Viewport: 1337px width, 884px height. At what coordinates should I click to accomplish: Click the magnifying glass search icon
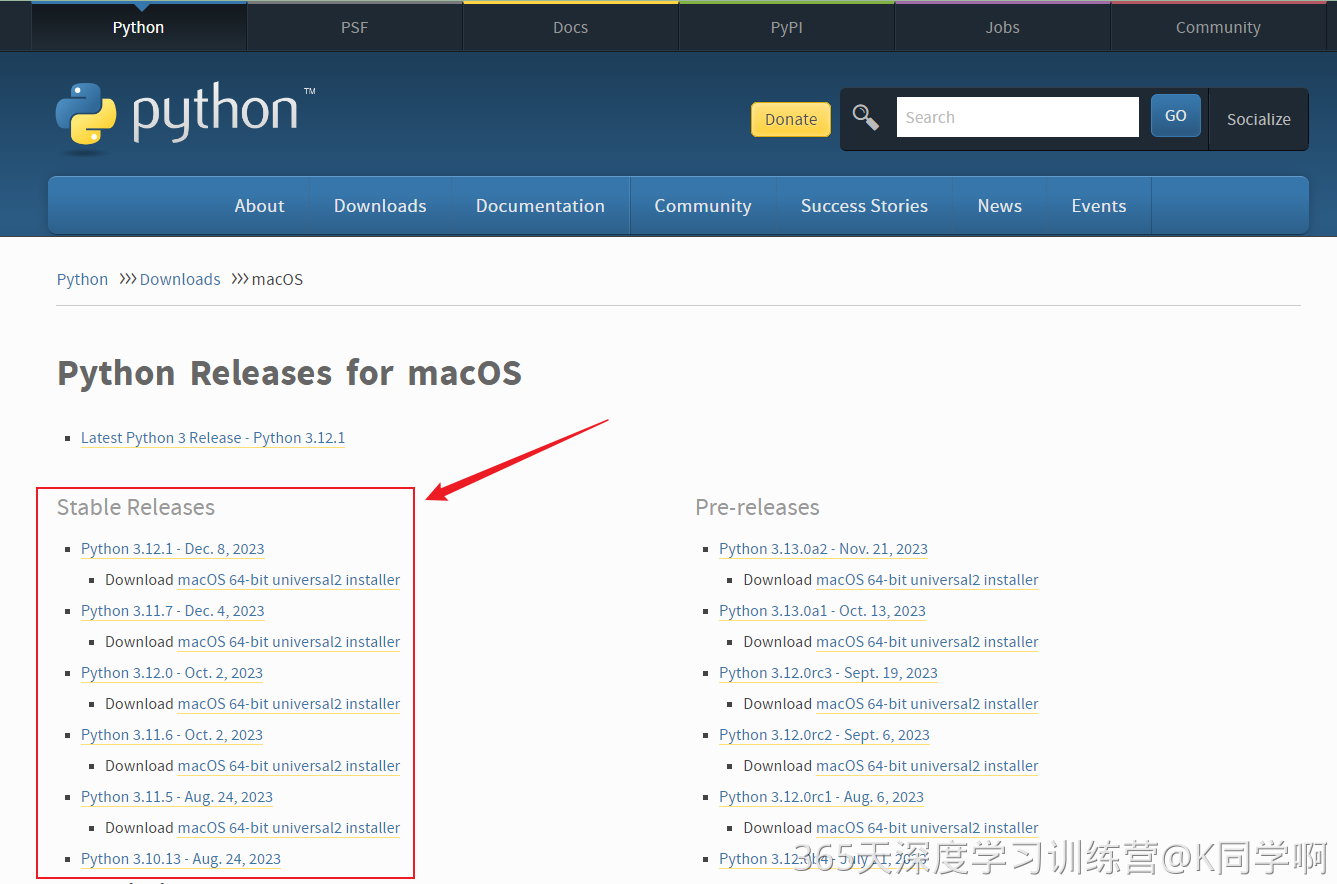coord(866,118)
